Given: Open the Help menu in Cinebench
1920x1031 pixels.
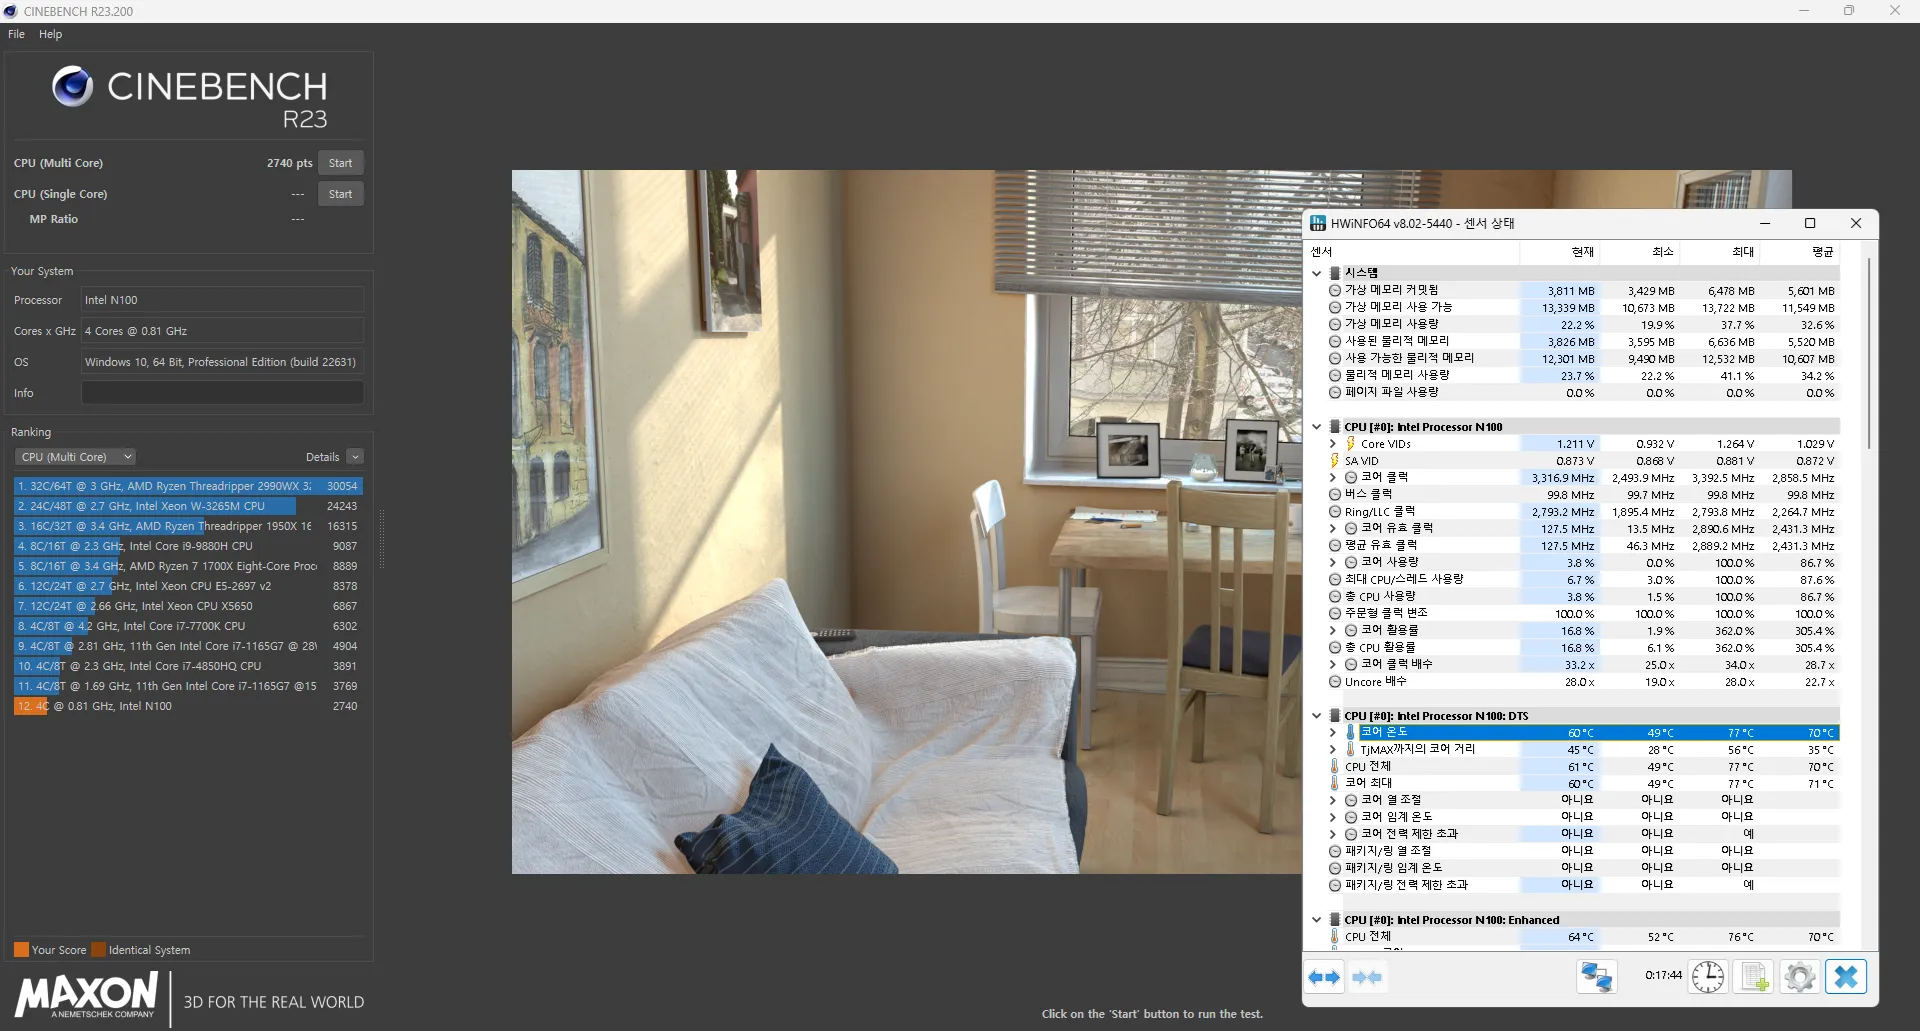Looking at the screenshot, I should 50,34.
